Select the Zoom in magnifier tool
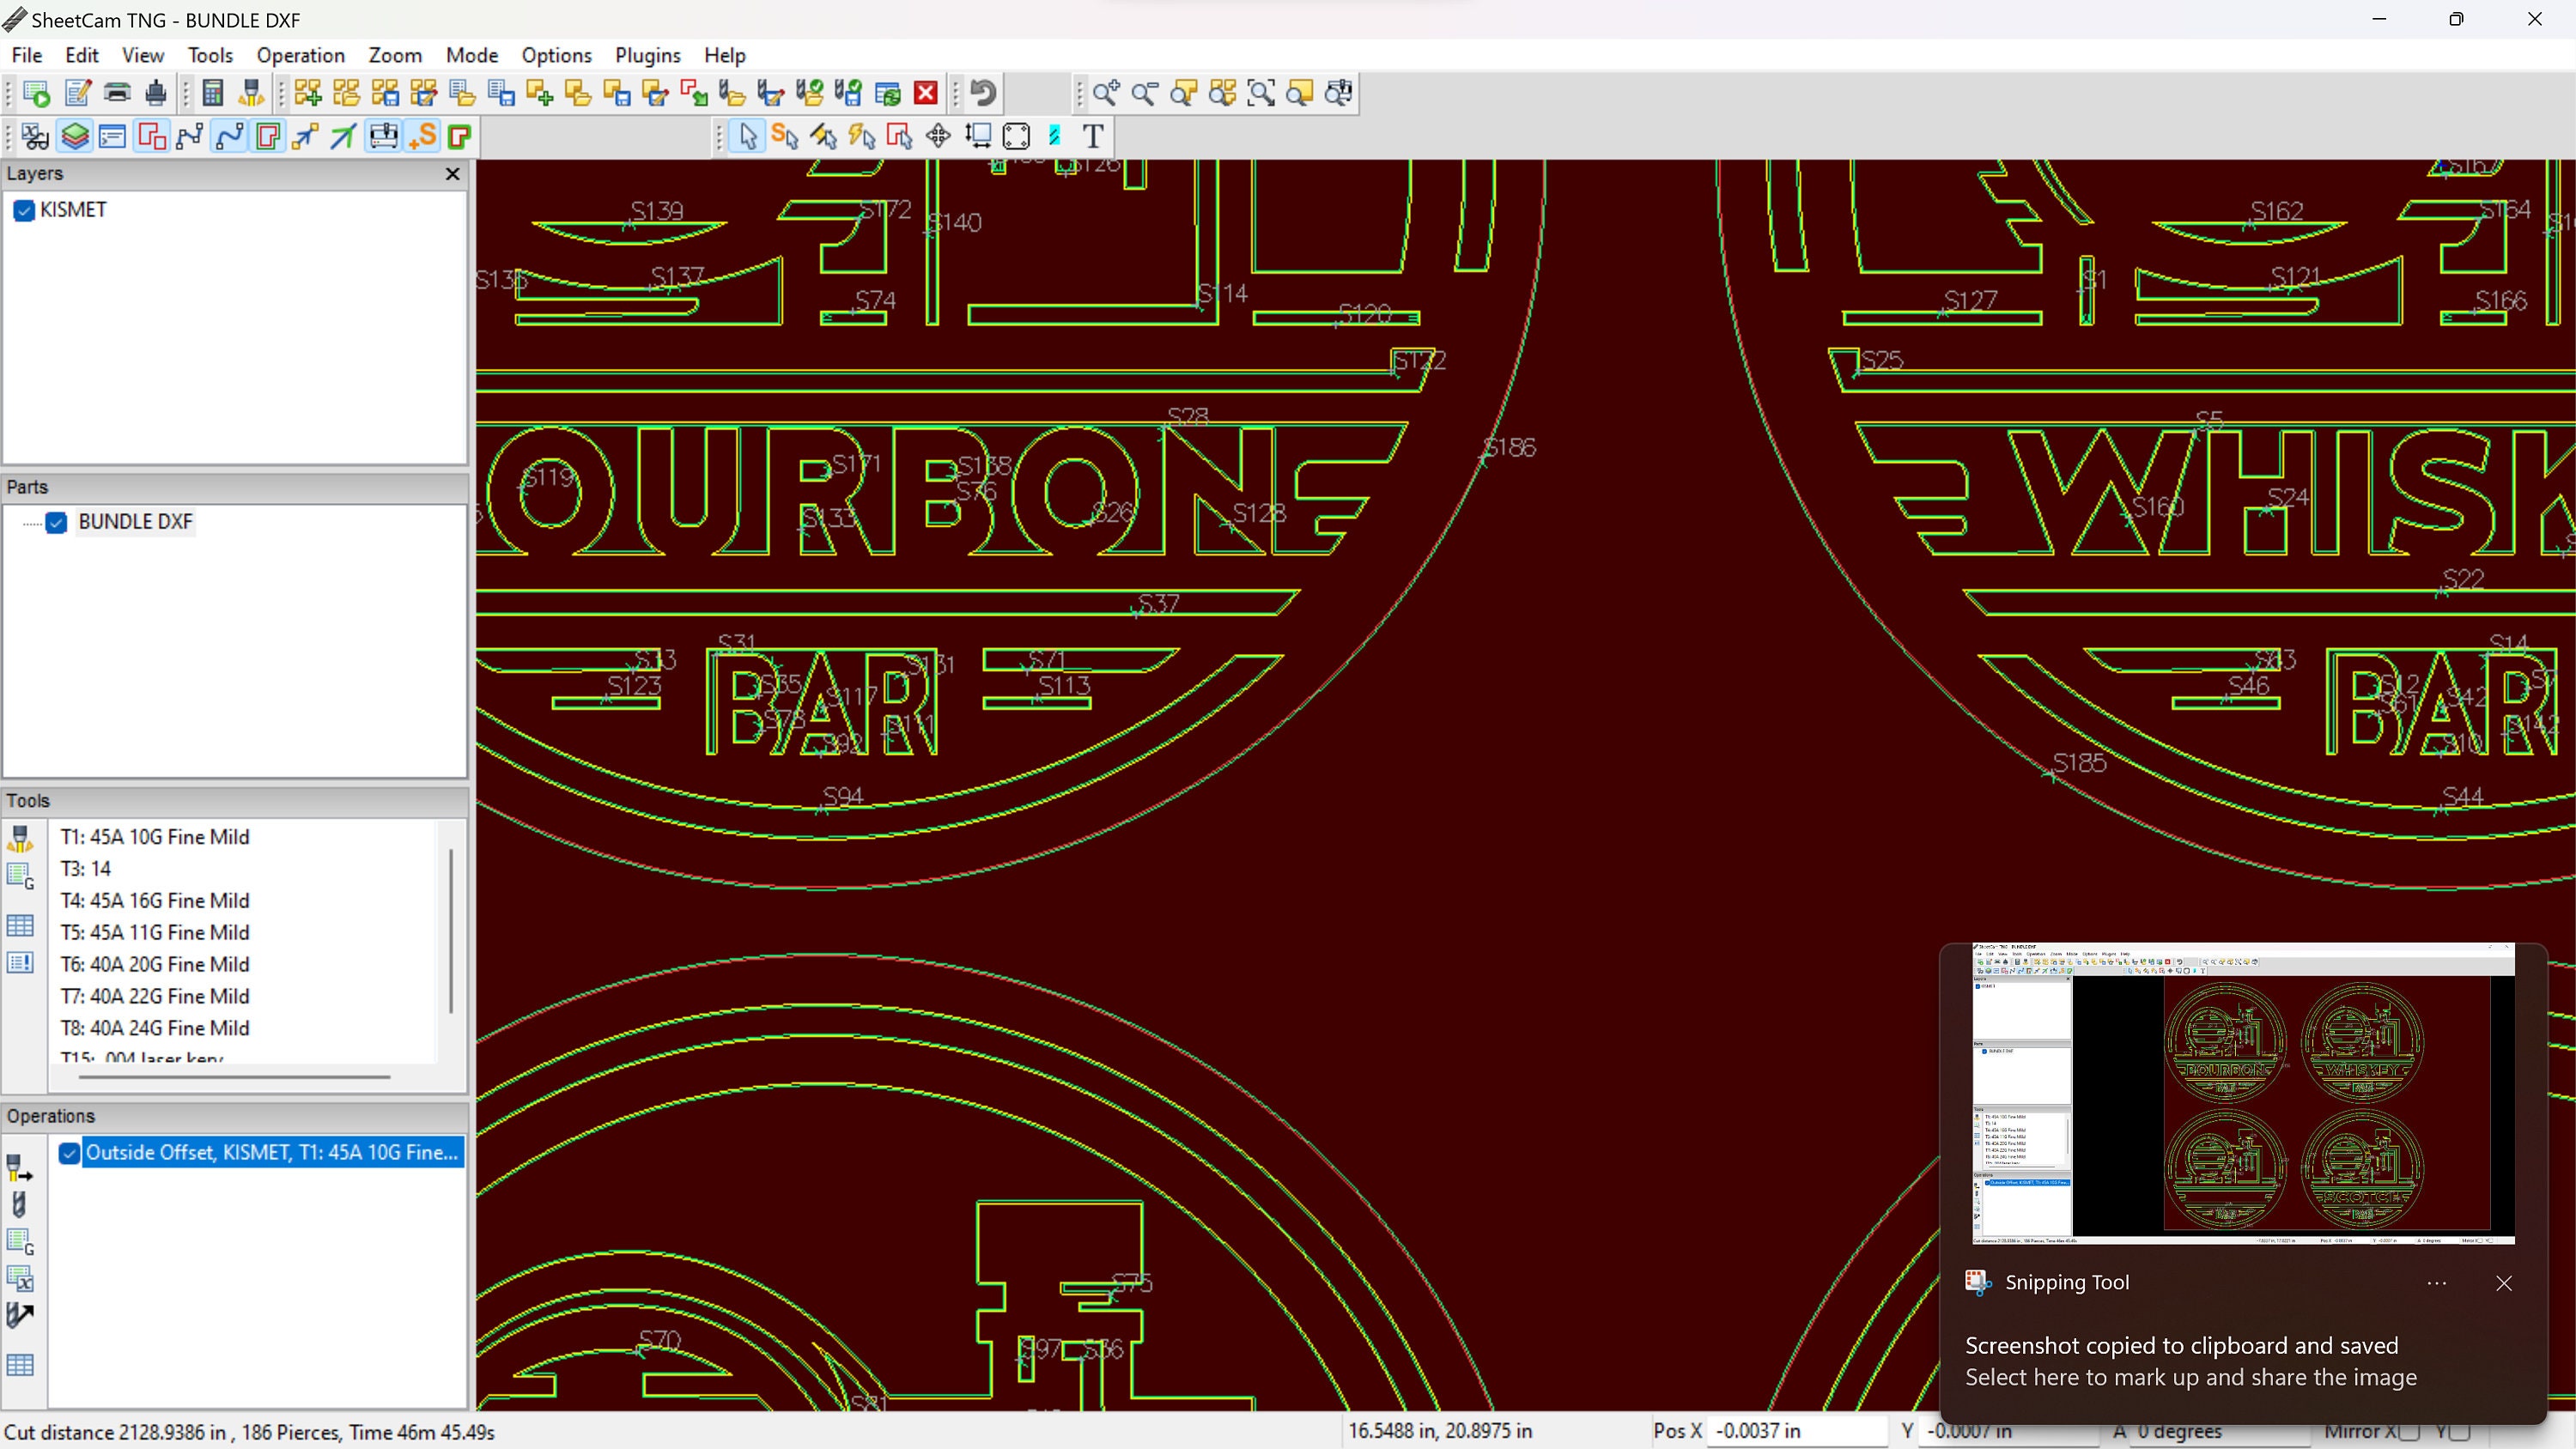 coord(1106,93)
